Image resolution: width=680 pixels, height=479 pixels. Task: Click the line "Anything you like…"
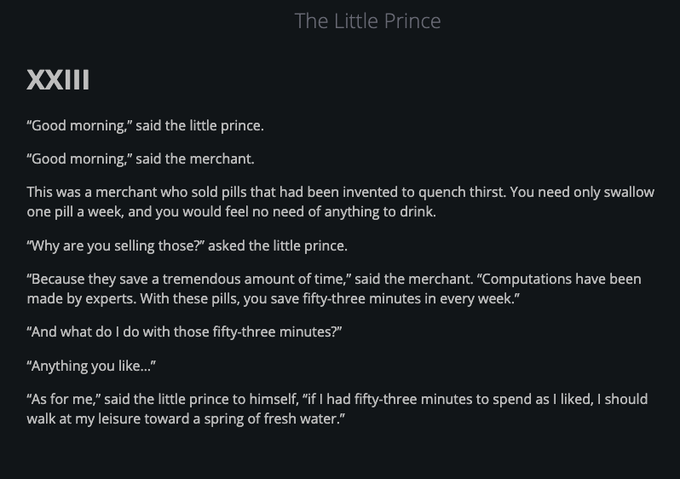pos(91,366)
